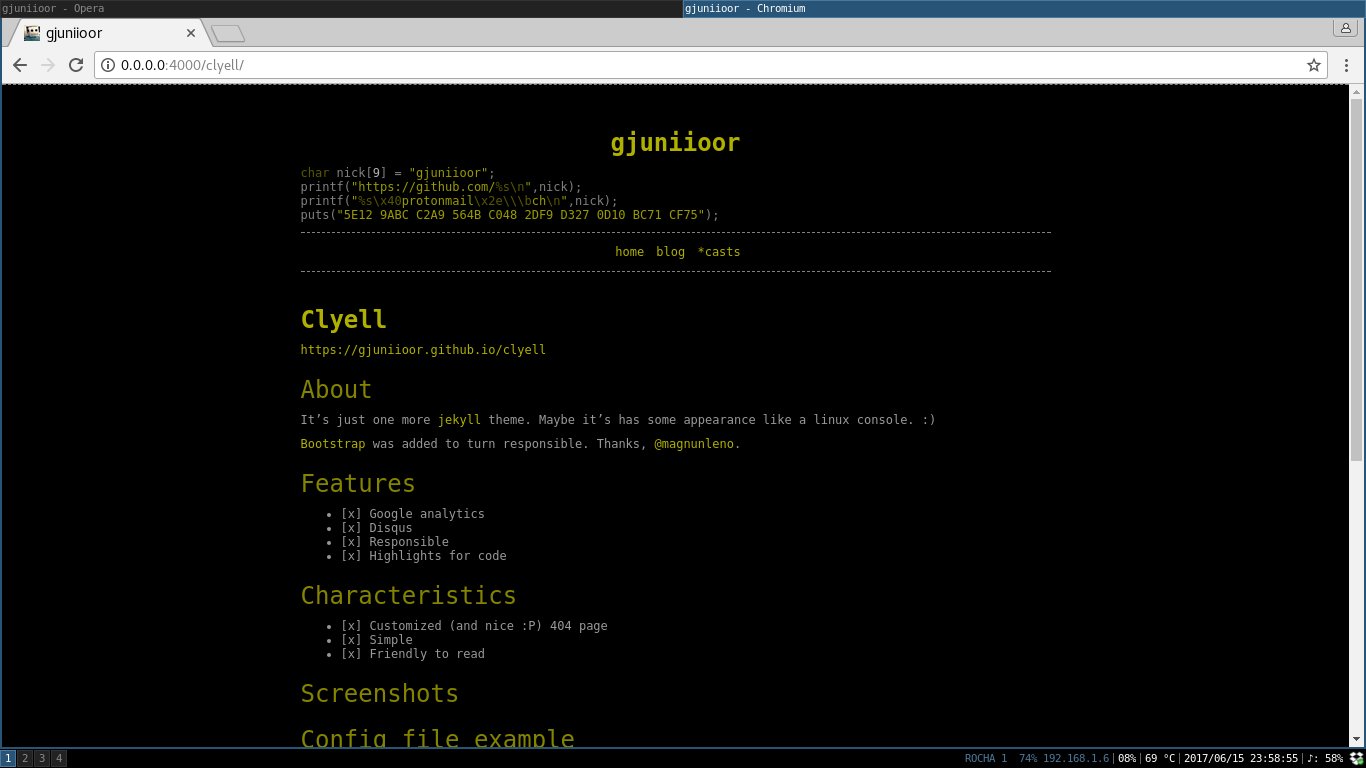Bookmark this page with the star icon
This screenshot has width=1366, height=768.
(1315, 65)
